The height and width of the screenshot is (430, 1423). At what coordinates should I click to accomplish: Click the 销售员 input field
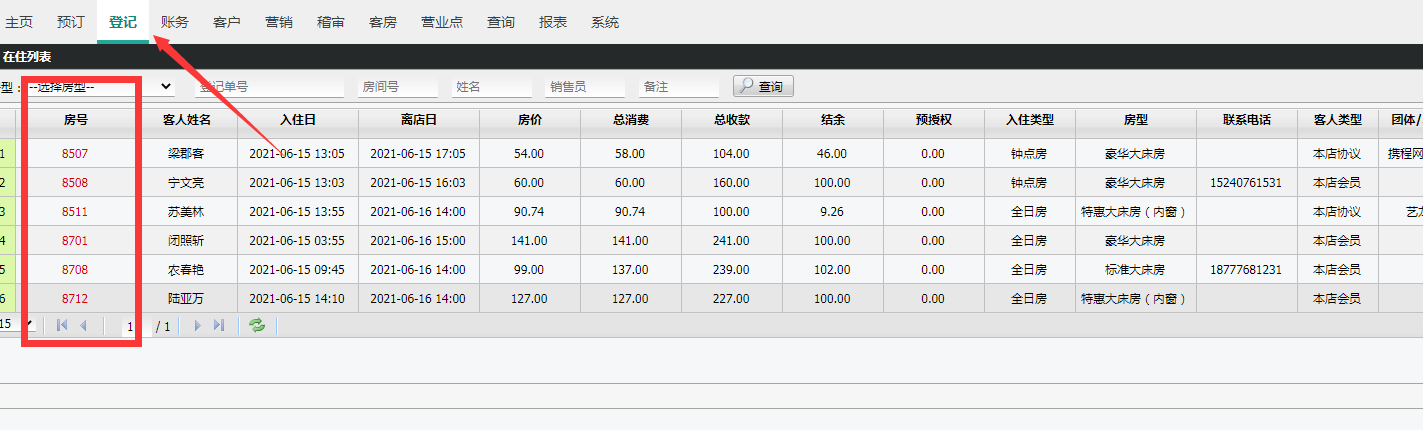pos(585,87)
